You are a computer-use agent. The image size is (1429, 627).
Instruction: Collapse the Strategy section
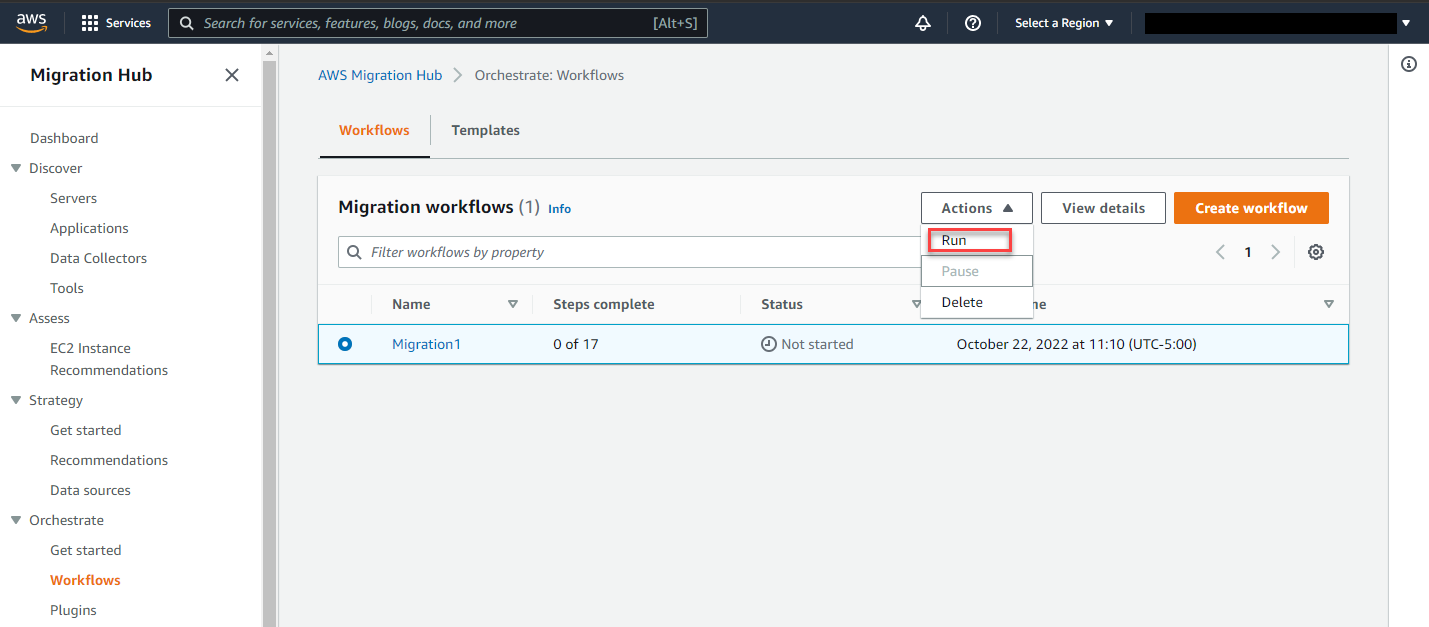coord(16,400)
